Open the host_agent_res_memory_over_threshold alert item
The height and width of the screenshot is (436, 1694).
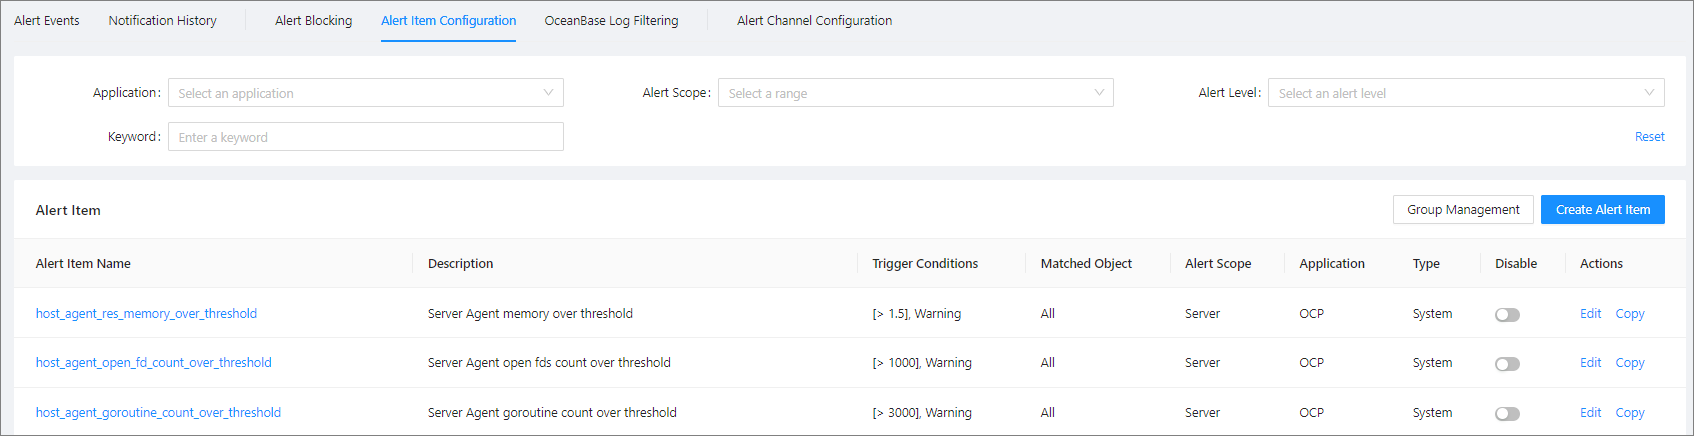(x=146, y=314)
